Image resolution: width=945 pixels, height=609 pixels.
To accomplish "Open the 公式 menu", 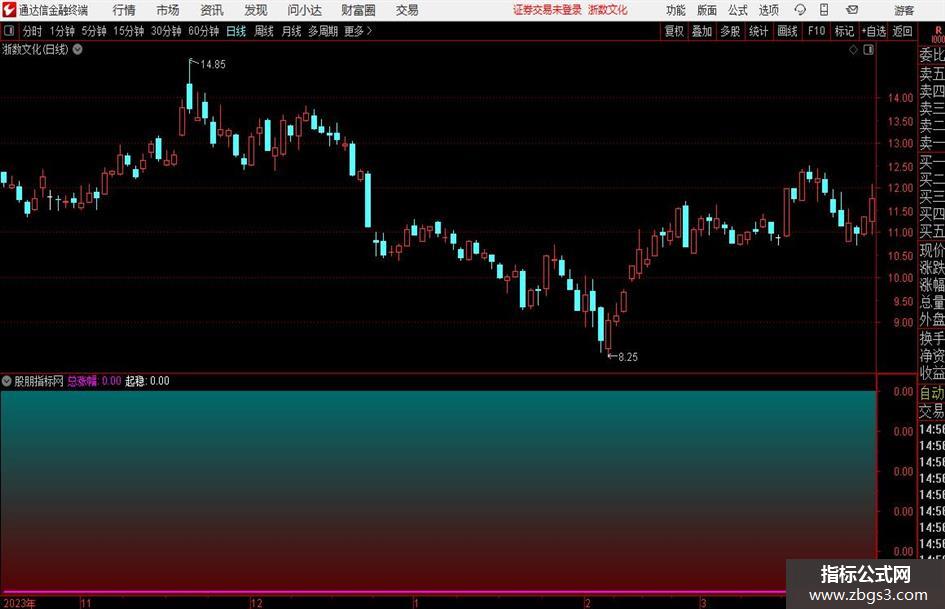I will pyautogui.click(x=738, y=10).
